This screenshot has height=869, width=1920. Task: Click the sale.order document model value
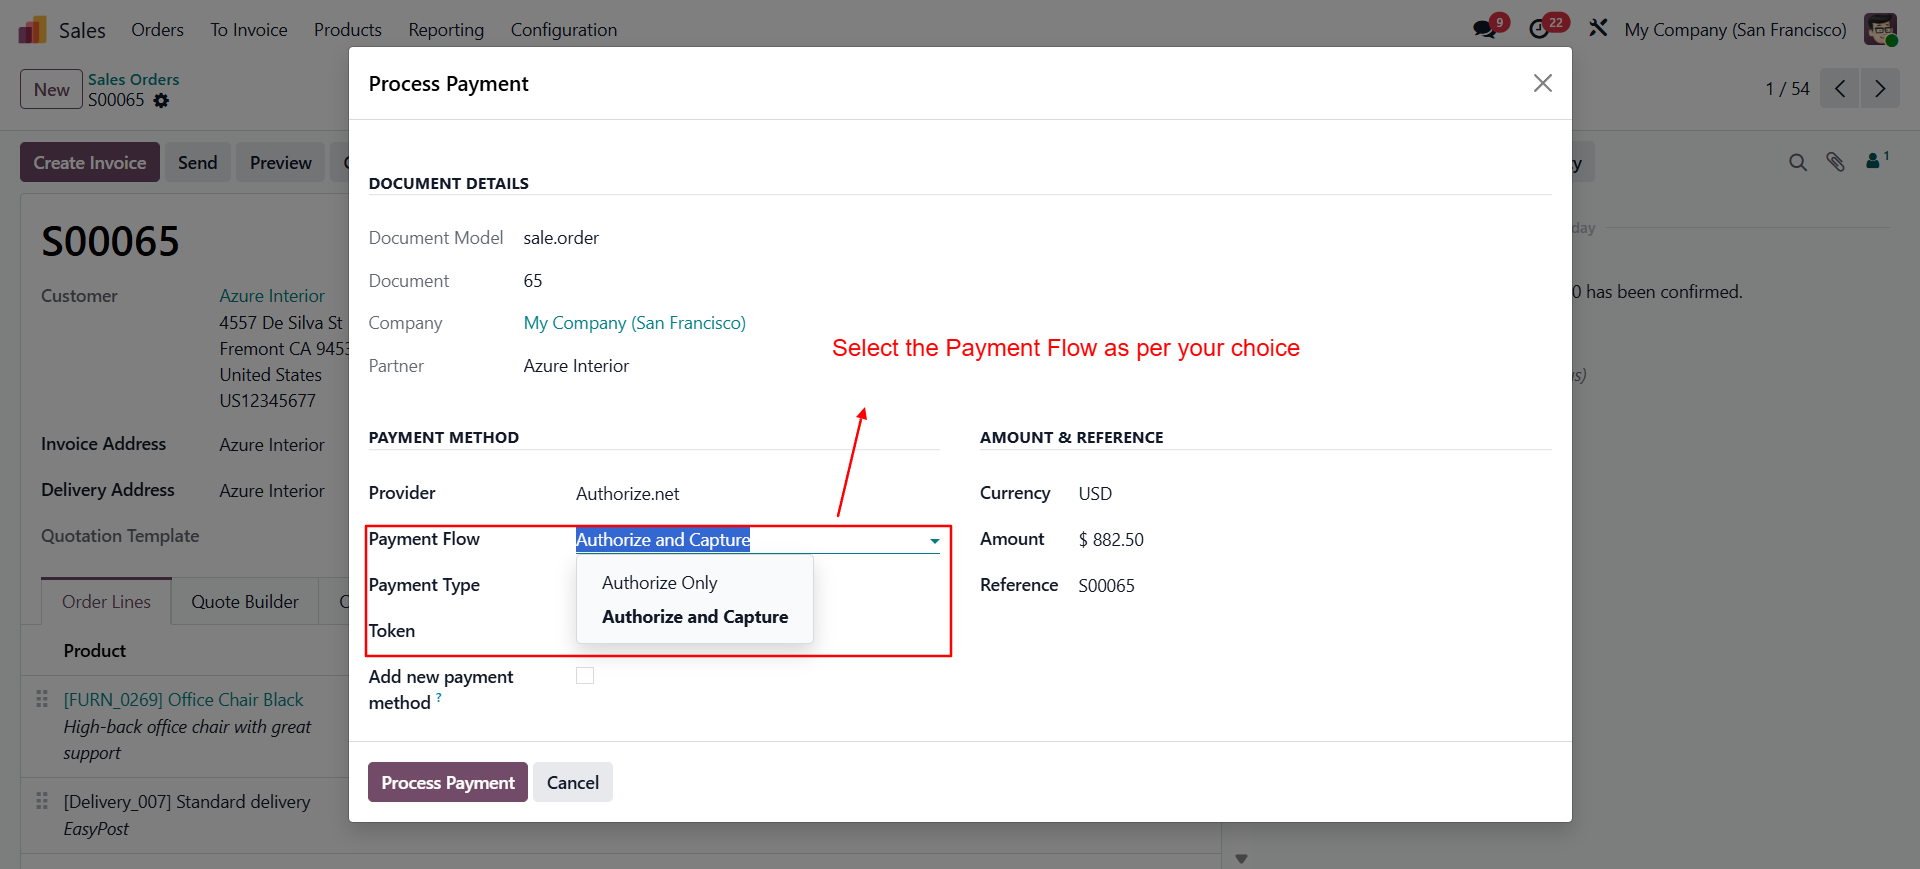pos(561,238)
